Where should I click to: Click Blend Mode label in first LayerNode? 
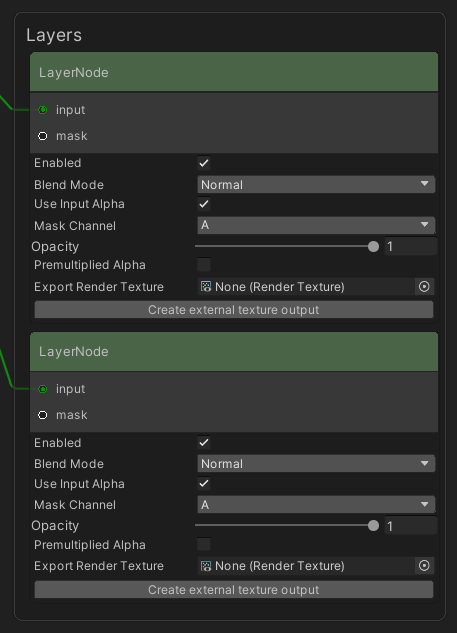69,185
